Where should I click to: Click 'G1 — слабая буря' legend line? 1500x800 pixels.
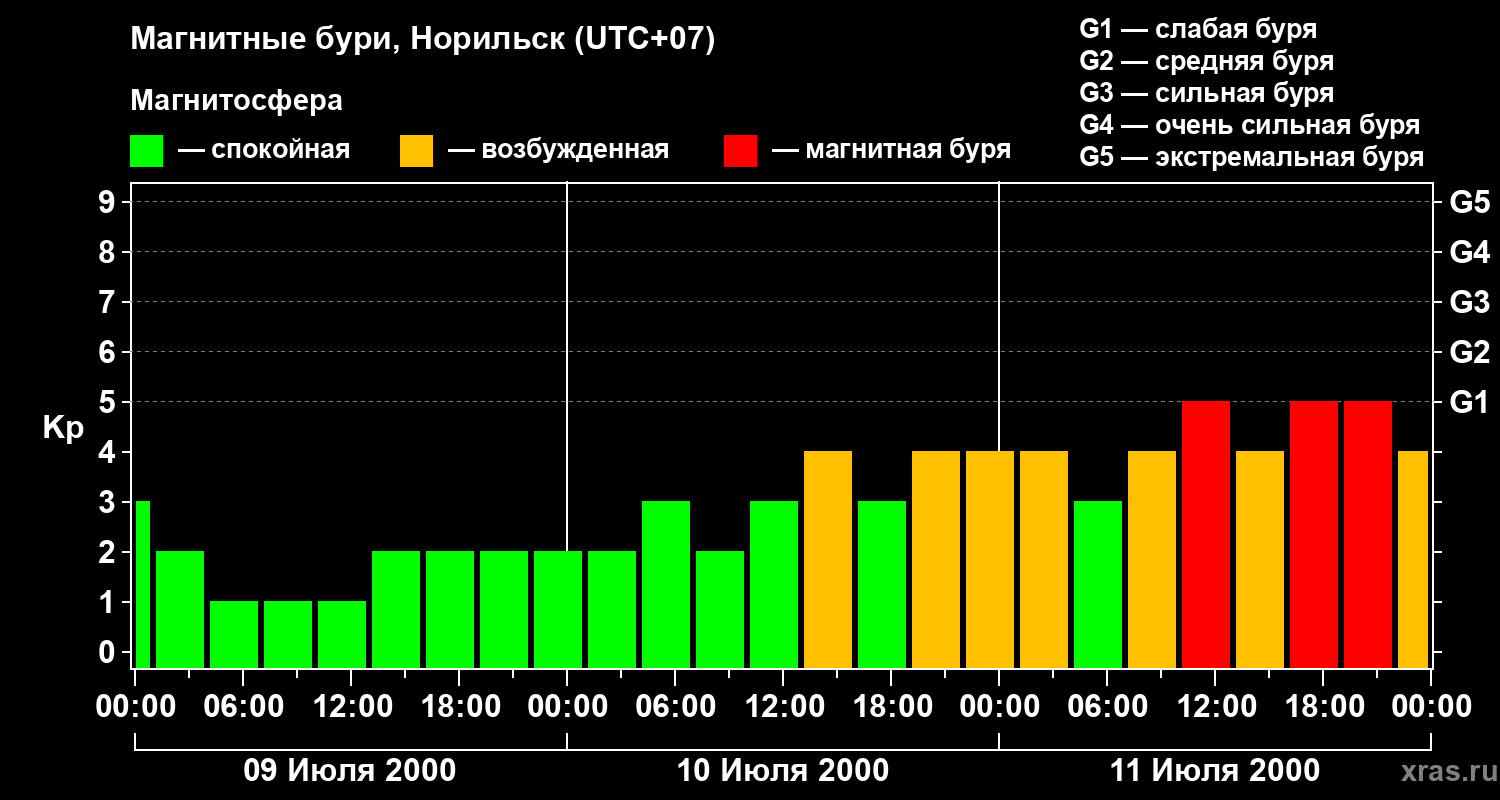pyautogui.click(x=1198, y=28)
